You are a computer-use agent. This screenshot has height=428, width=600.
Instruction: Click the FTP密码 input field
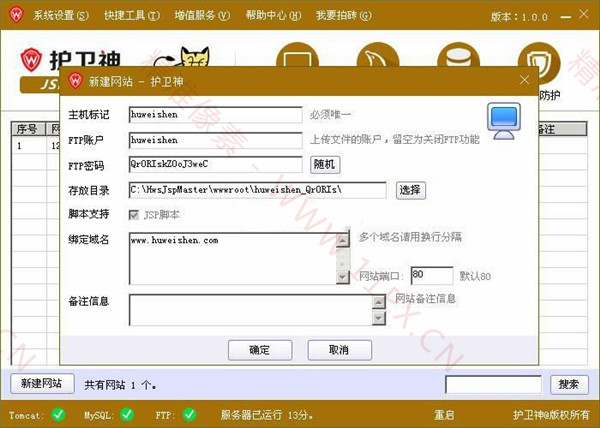coord(216,164)
